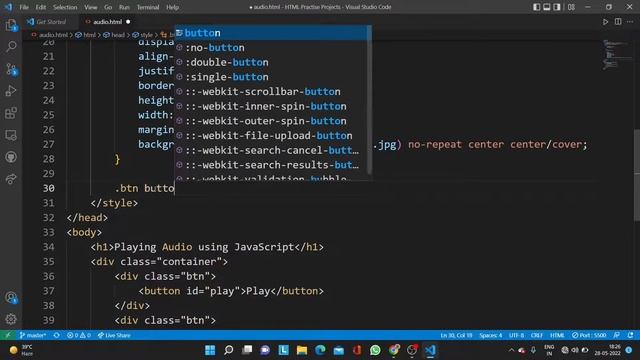The image size is (640, 360).
Task: Select the html breadcrumb segment
Action: [x=86, y=35]
